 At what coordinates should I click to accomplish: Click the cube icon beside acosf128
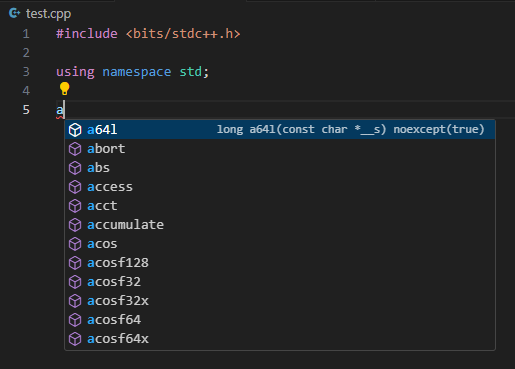[75, 263]
